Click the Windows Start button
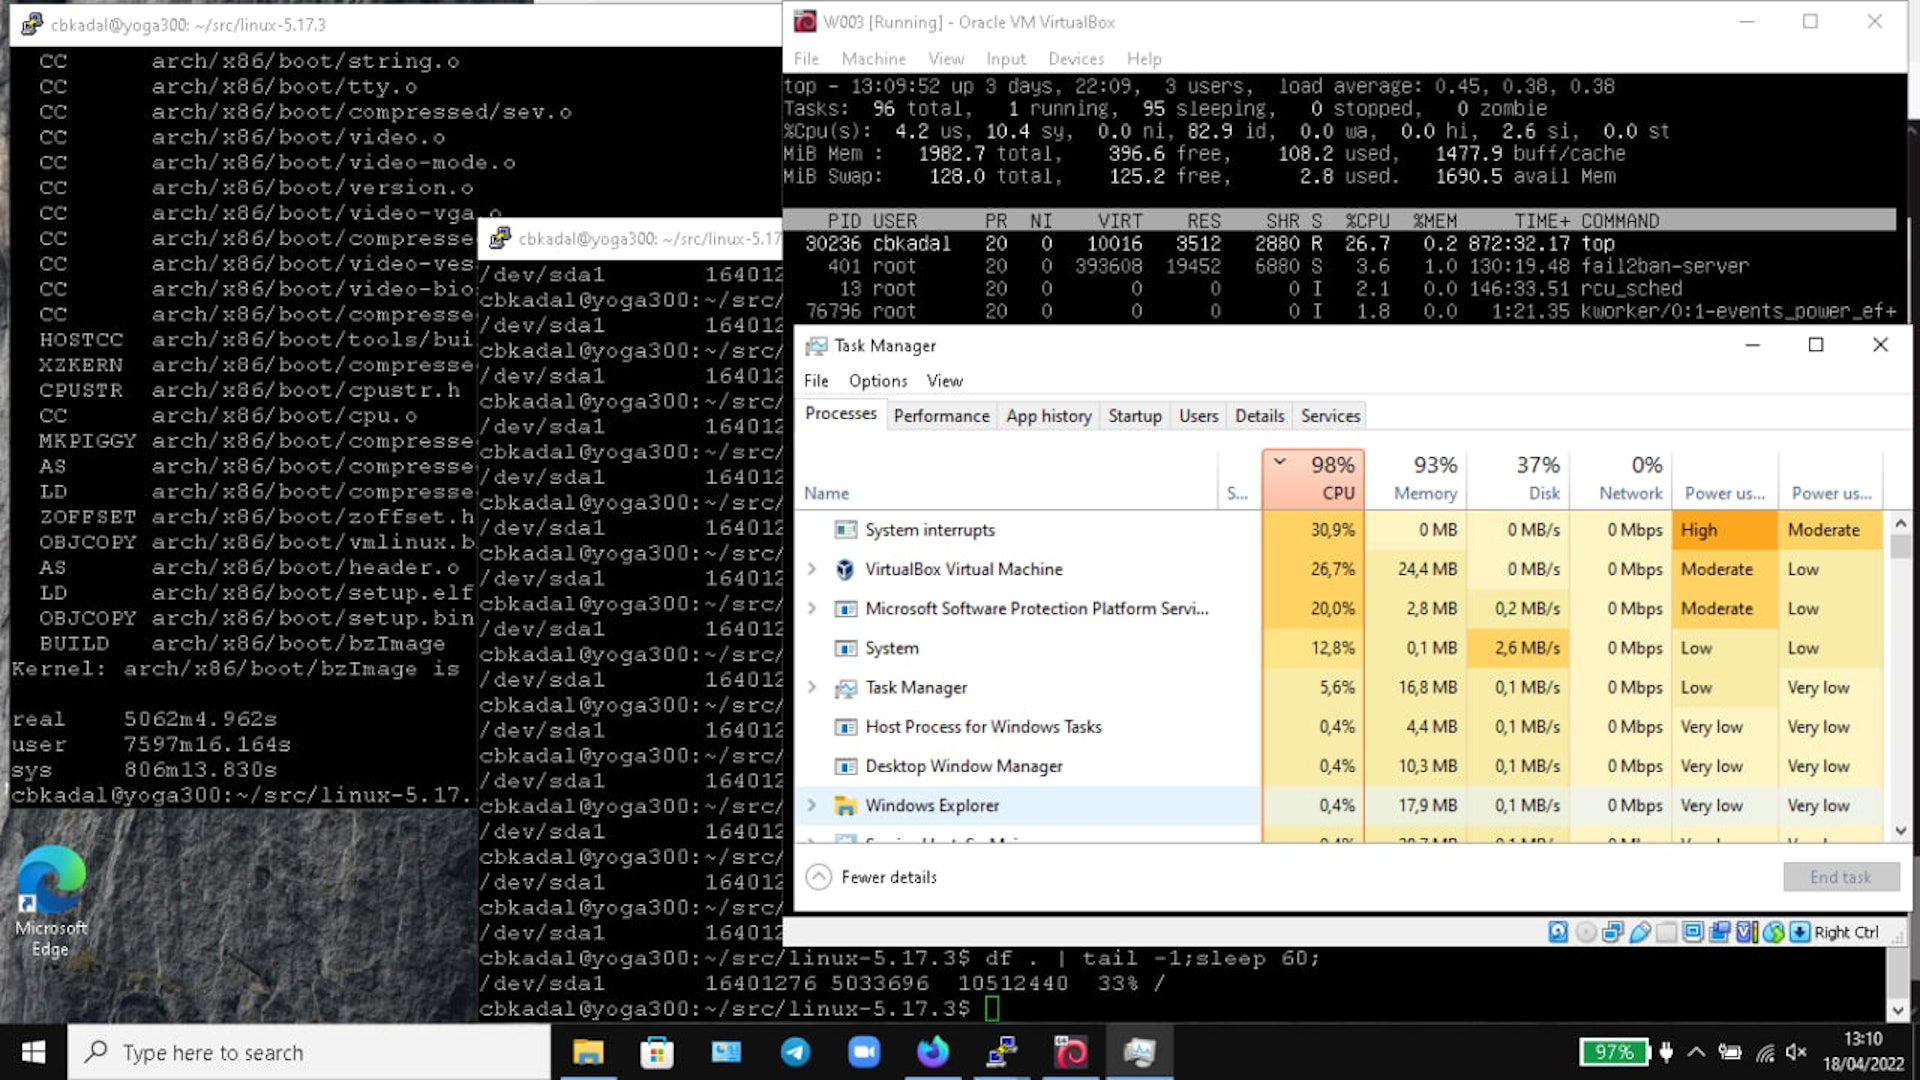 click(x=33, y=1052)
